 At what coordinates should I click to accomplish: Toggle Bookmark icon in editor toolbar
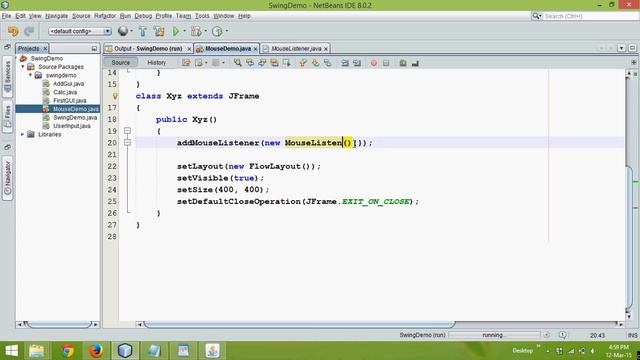pyautogui.click(x=327, y=63)
